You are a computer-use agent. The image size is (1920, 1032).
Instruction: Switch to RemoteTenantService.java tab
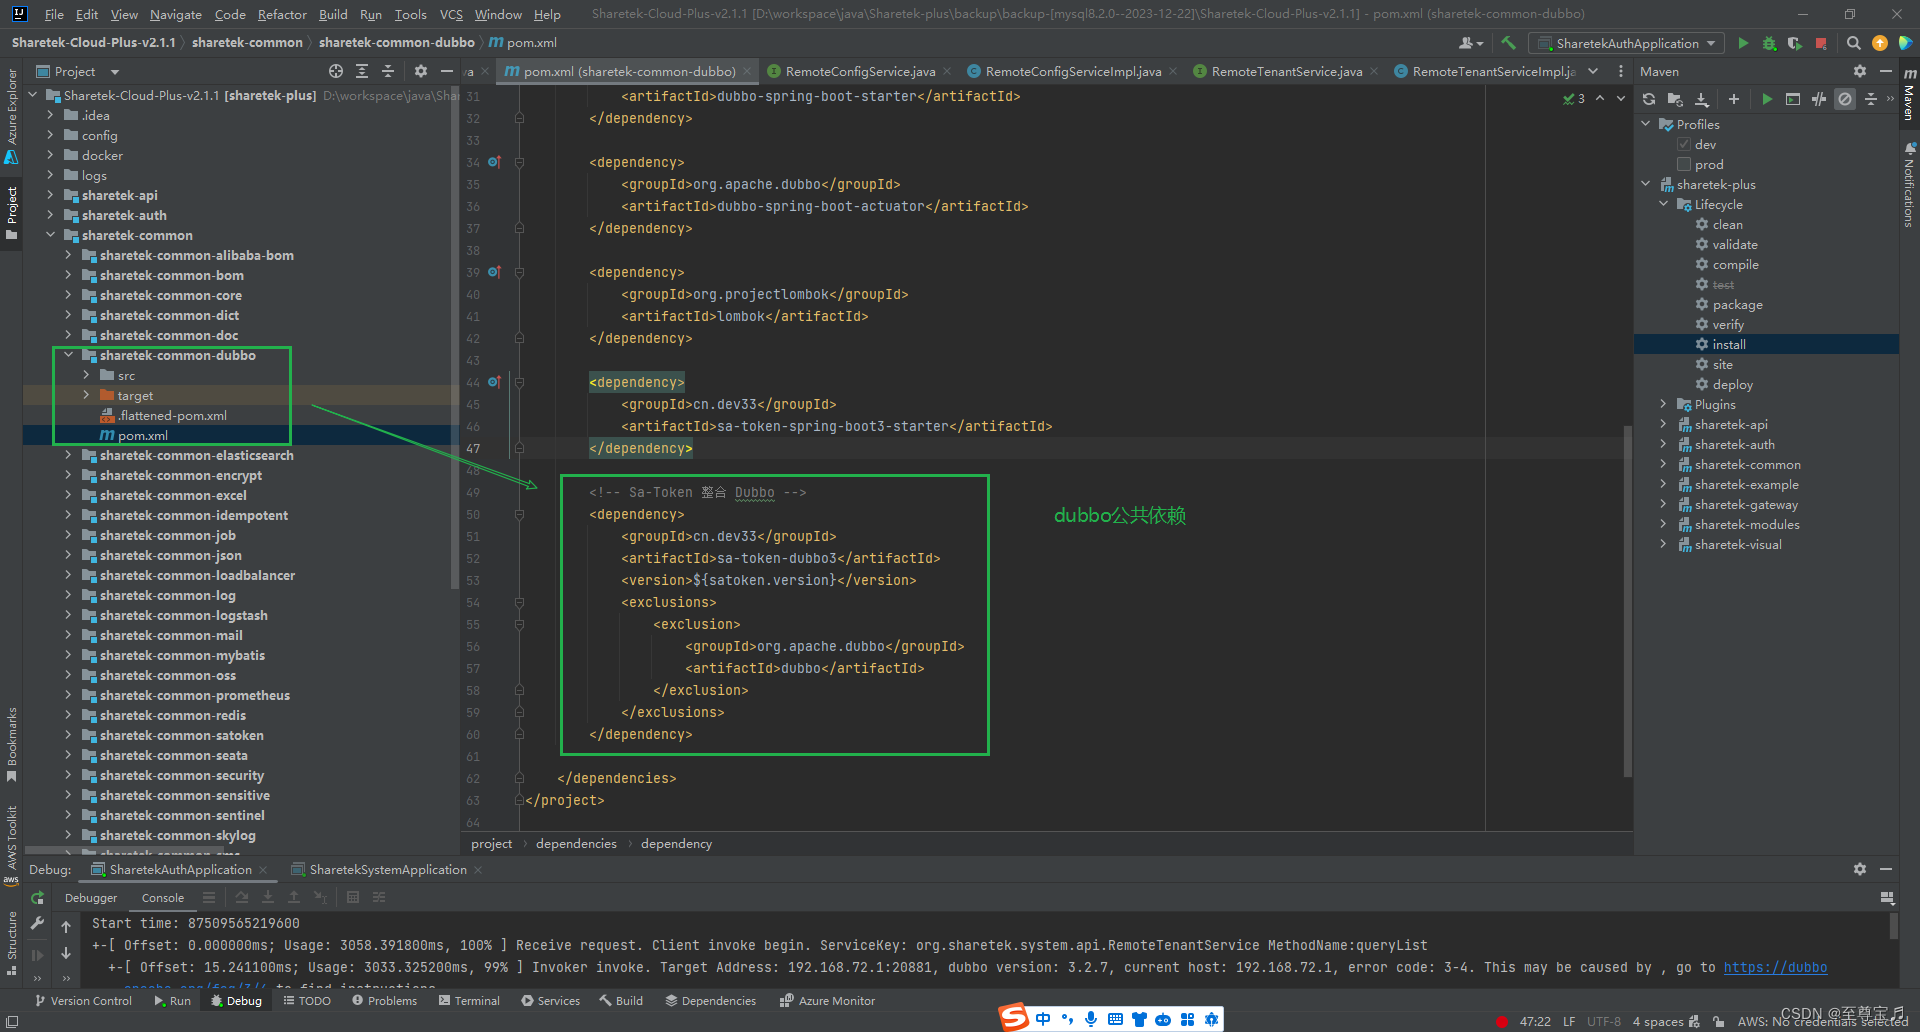tap(1286, 71)
